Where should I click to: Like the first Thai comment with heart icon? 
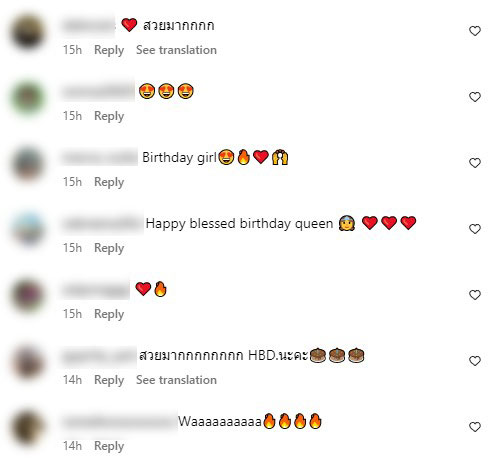pos(475,31)
